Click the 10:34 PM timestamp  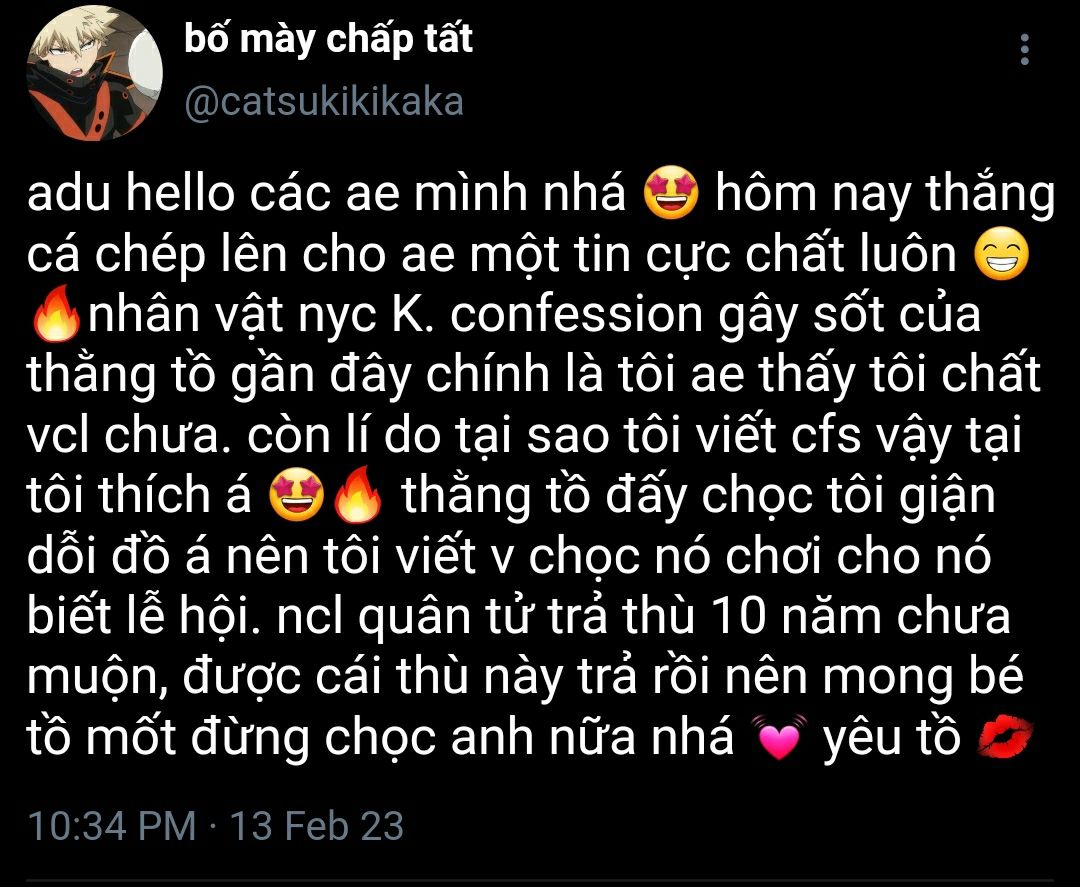point(112,825)
